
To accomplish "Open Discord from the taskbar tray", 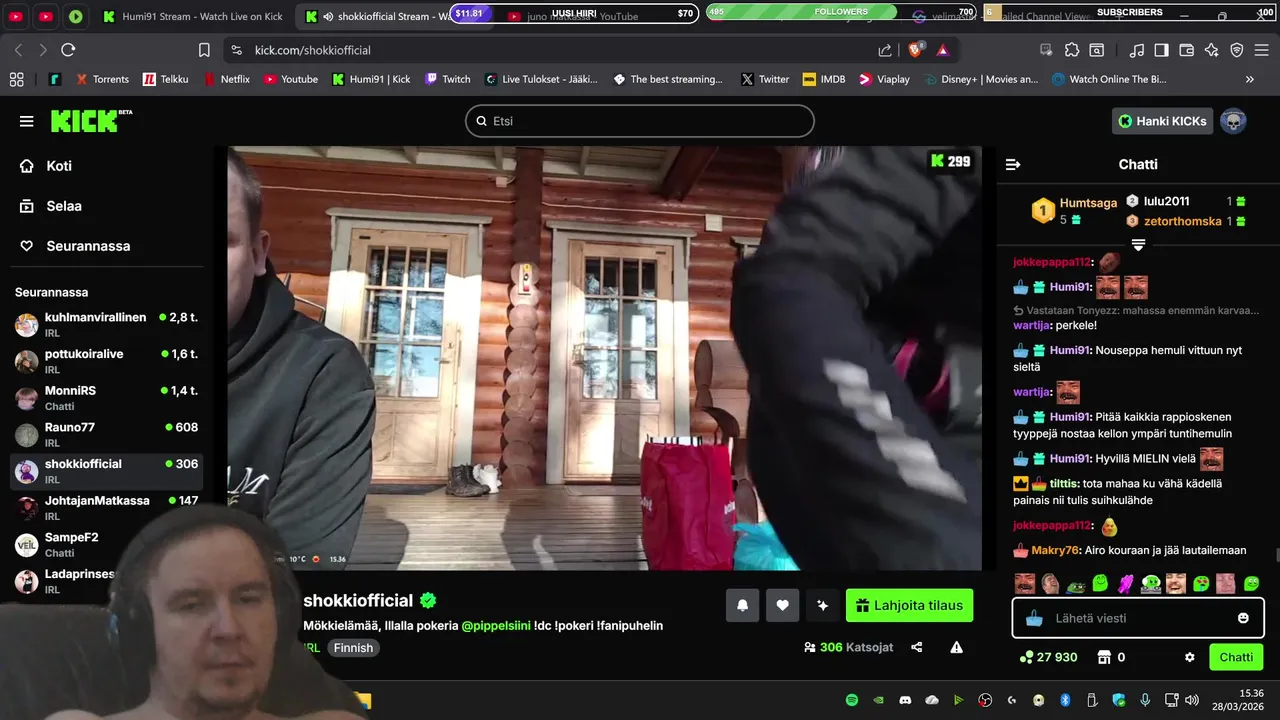I will (x=905, y=700).
